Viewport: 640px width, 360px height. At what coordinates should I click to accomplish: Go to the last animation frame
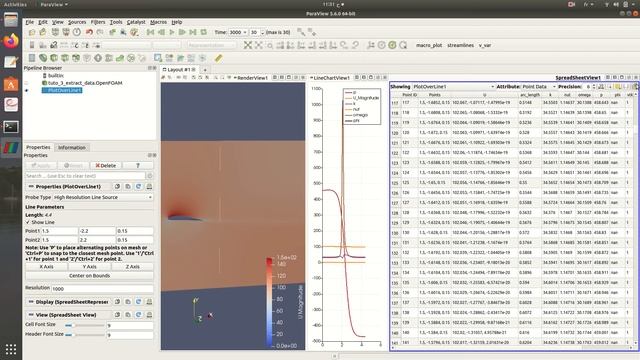pos(193,32)
